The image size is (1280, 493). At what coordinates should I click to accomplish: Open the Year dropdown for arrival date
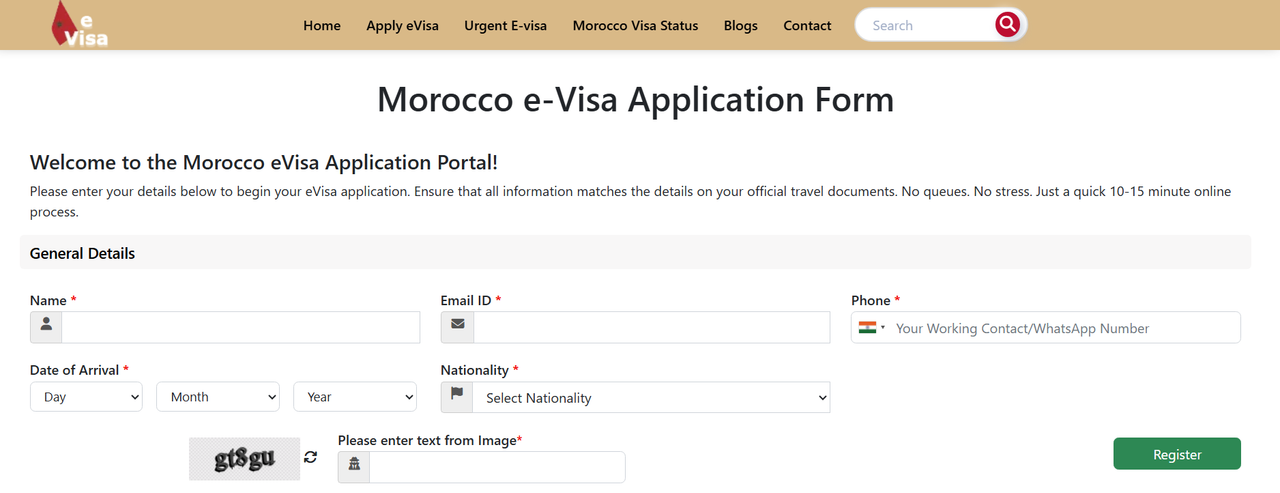pyautogui.click(x=354, y=397)
